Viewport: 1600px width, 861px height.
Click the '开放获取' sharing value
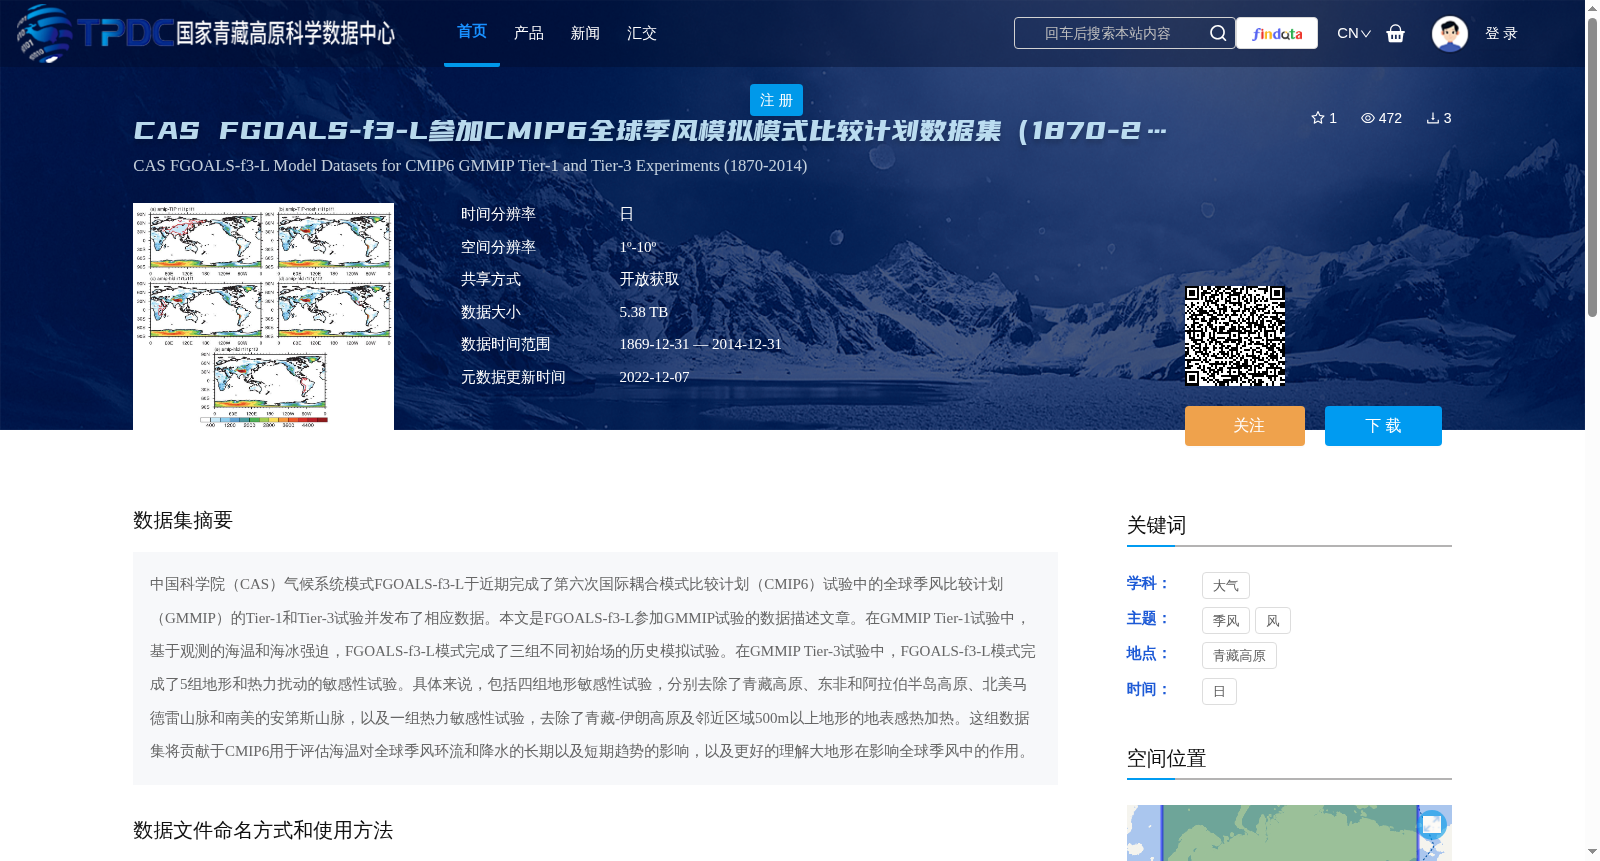pos(649,279)
